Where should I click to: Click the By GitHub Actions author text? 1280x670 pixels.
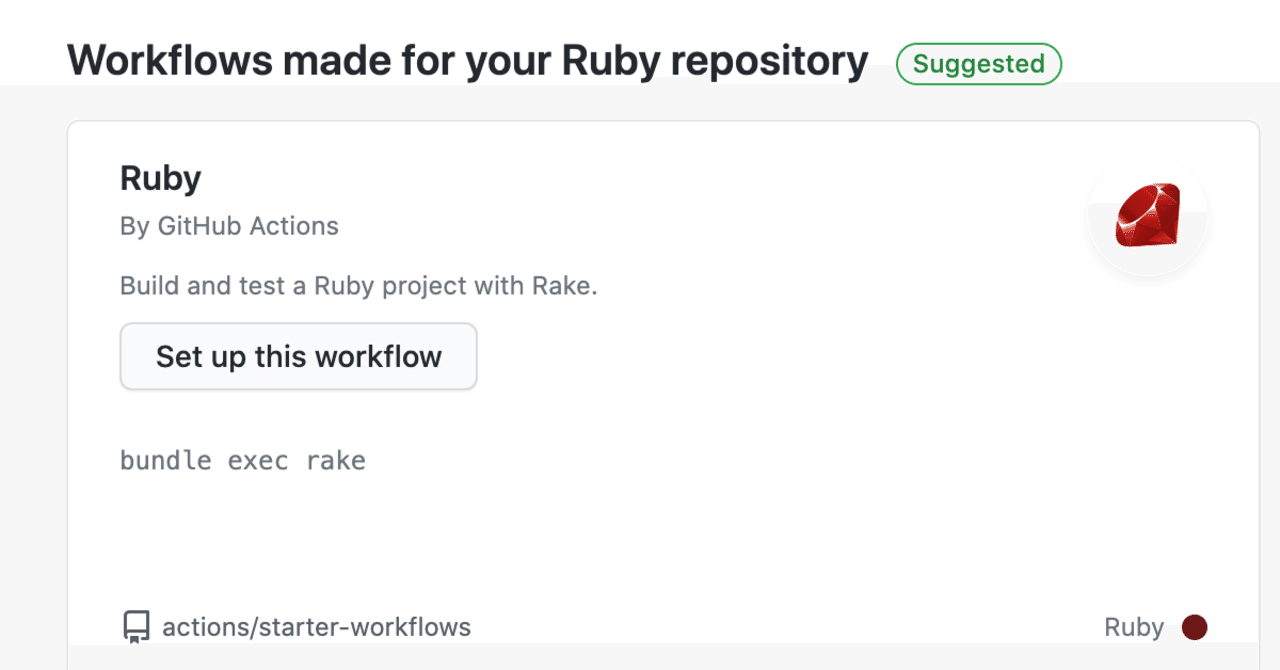[x=228, y=226]
